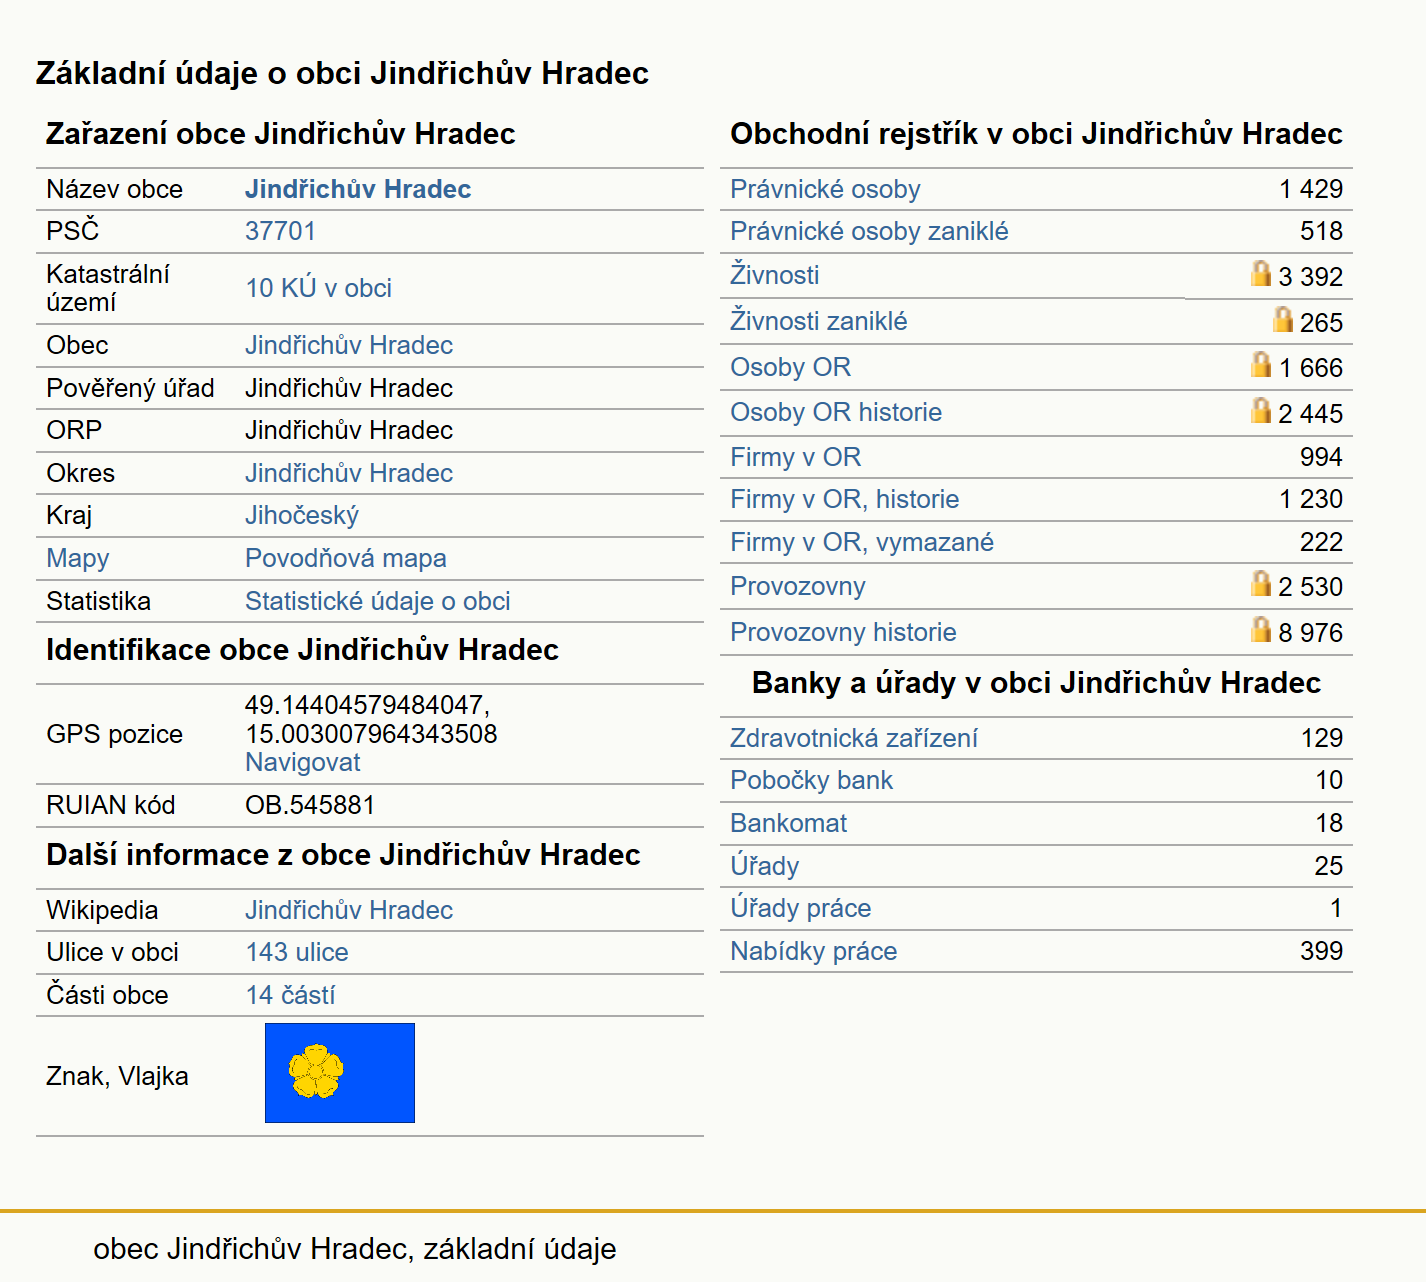Click the Bankomat count 18
This screenshot has width=1426, height=1282.
1329,823
